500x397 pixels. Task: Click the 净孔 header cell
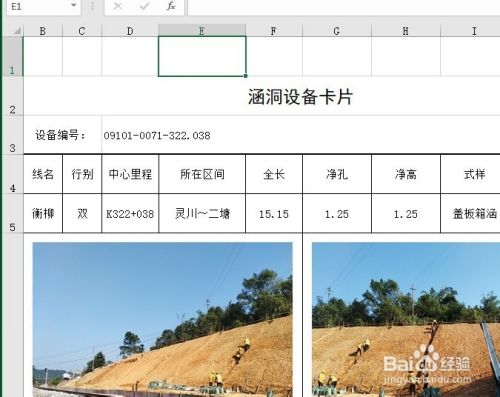pos(337,174)
